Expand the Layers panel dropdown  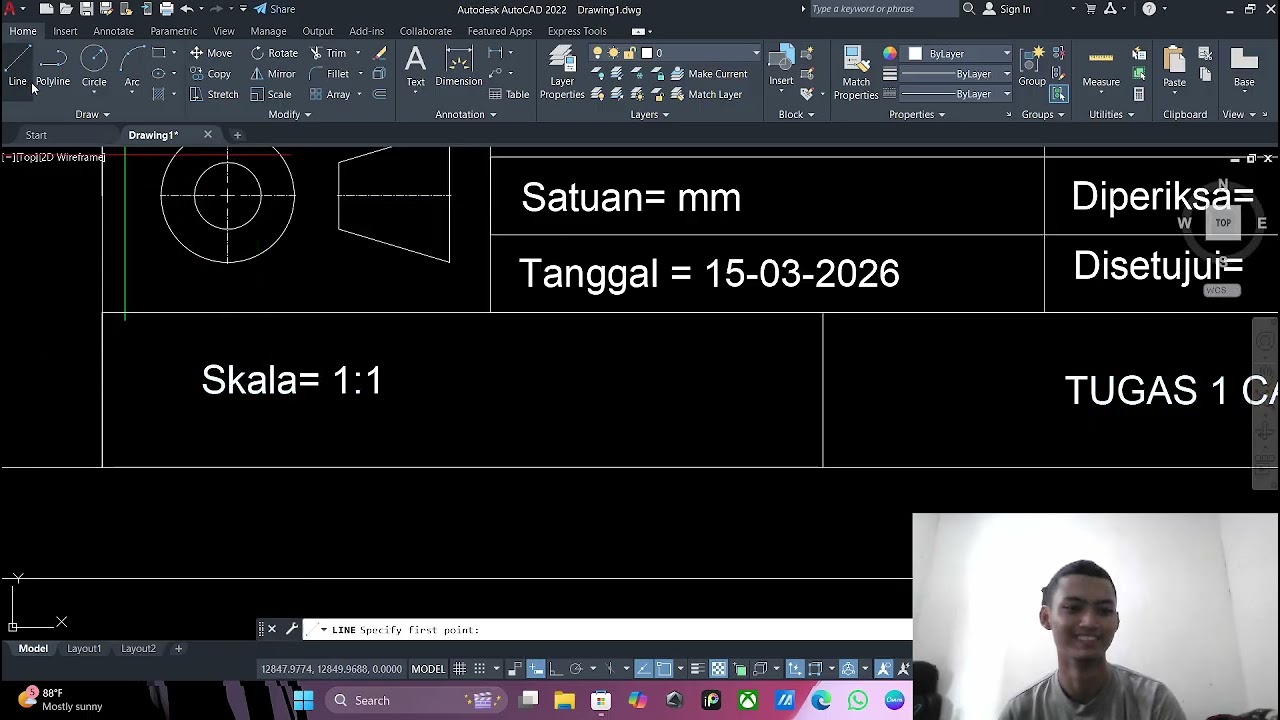pos(650,114)
